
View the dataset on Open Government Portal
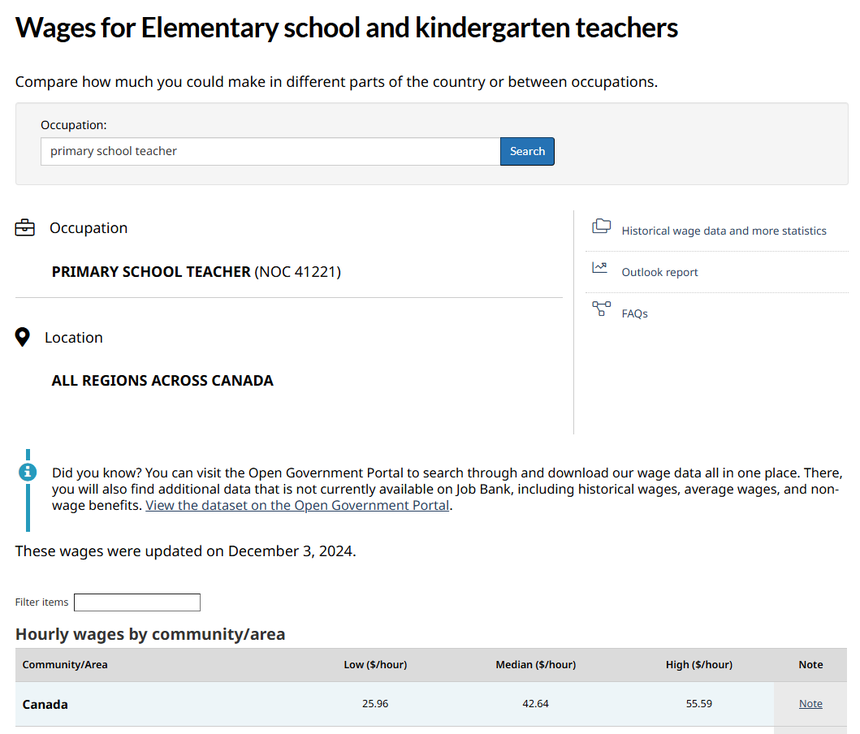298,506
